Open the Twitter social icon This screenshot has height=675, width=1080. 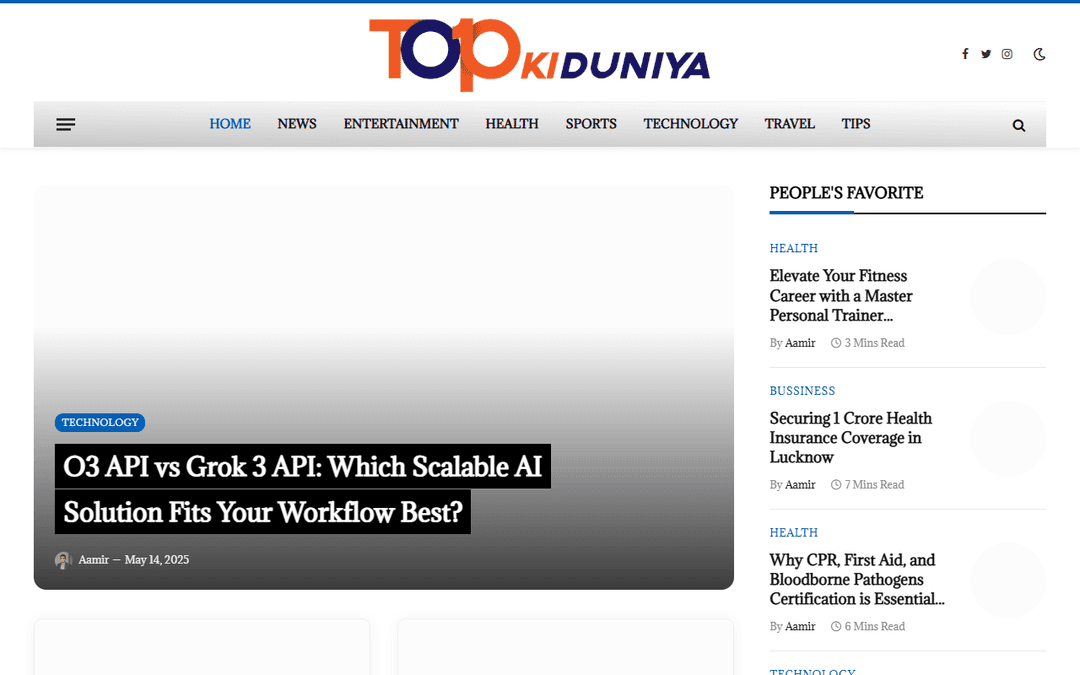pyautogui.click(x=986, y=54)
